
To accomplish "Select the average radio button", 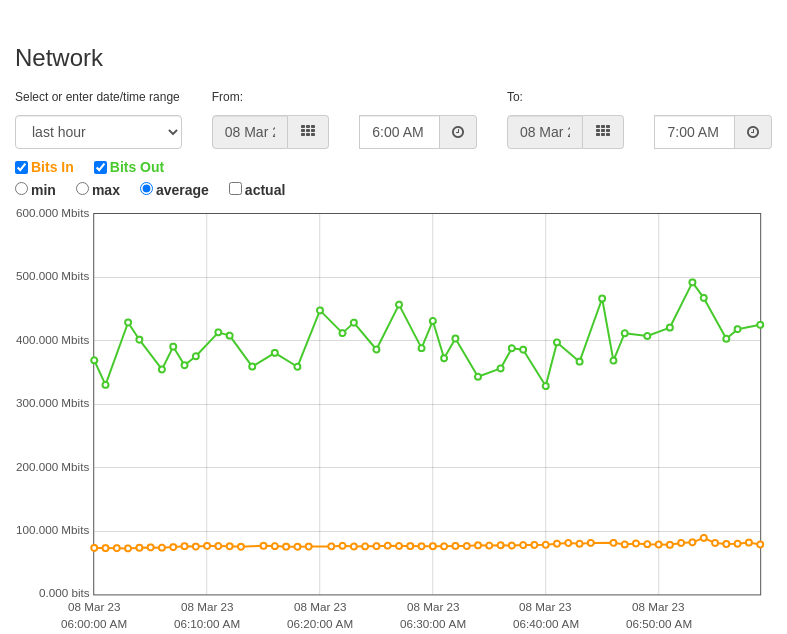I will (147, 189).
